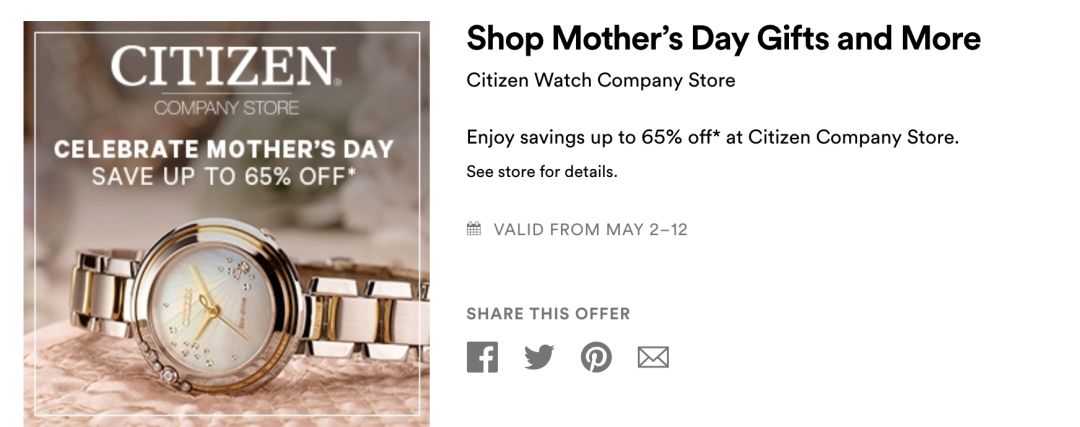
Task: Share this offer on Twitter
Action: 539,357
